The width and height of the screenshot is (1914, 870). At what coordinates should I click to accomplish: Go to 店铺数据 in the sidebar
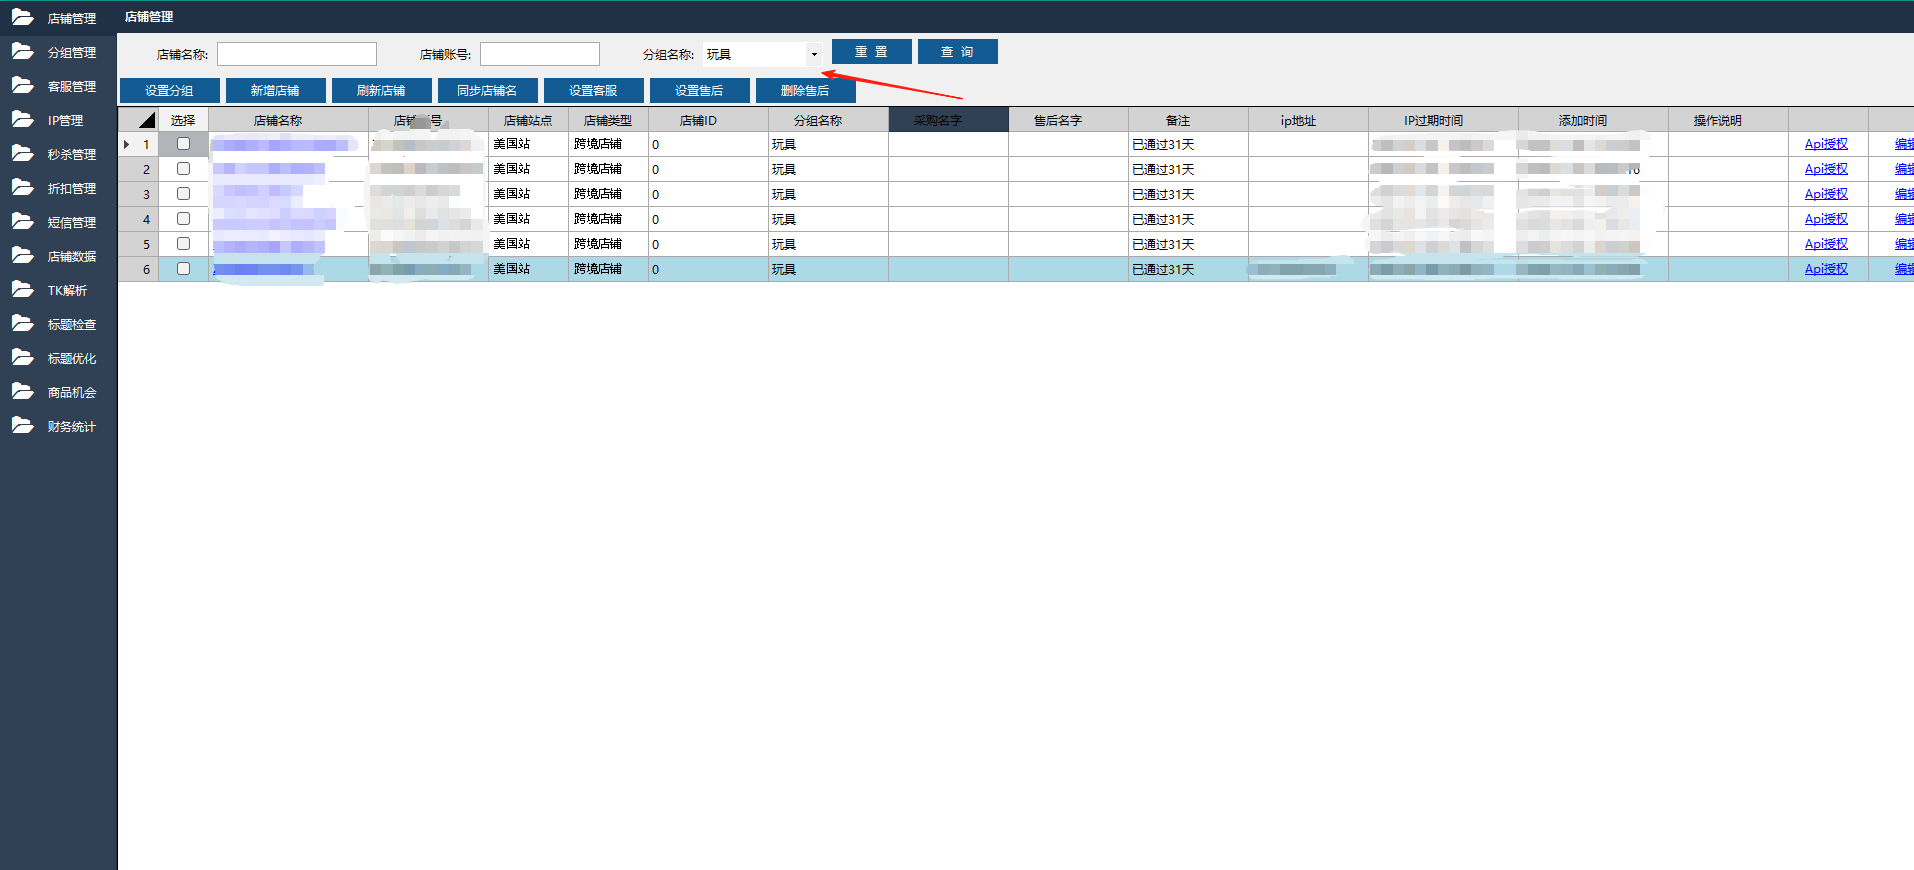[x=71, y=256]
